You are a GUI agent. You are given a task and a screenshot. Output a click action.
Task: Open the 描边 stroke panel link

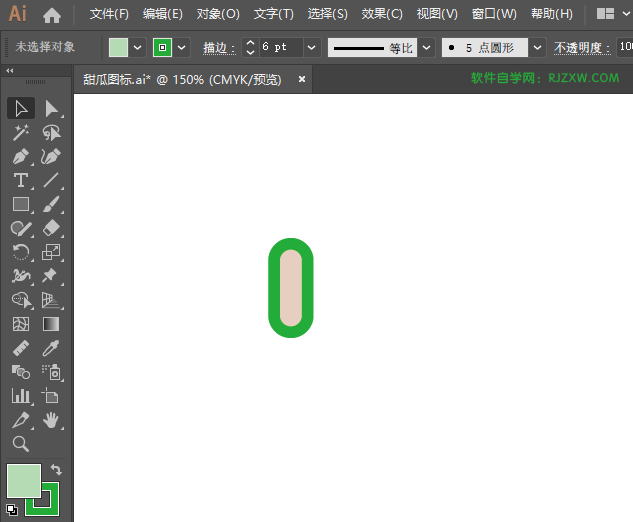[x=219, y=48]
